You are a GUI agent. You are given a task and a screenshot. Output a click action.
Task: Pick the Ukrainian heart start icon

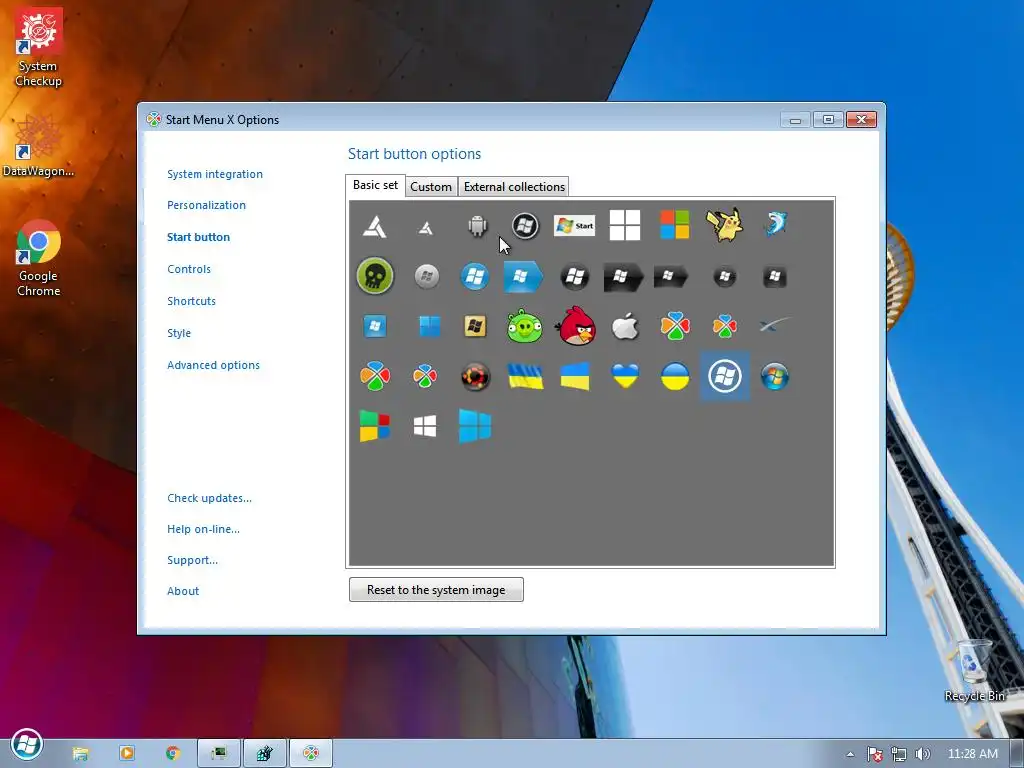point(625,376)
